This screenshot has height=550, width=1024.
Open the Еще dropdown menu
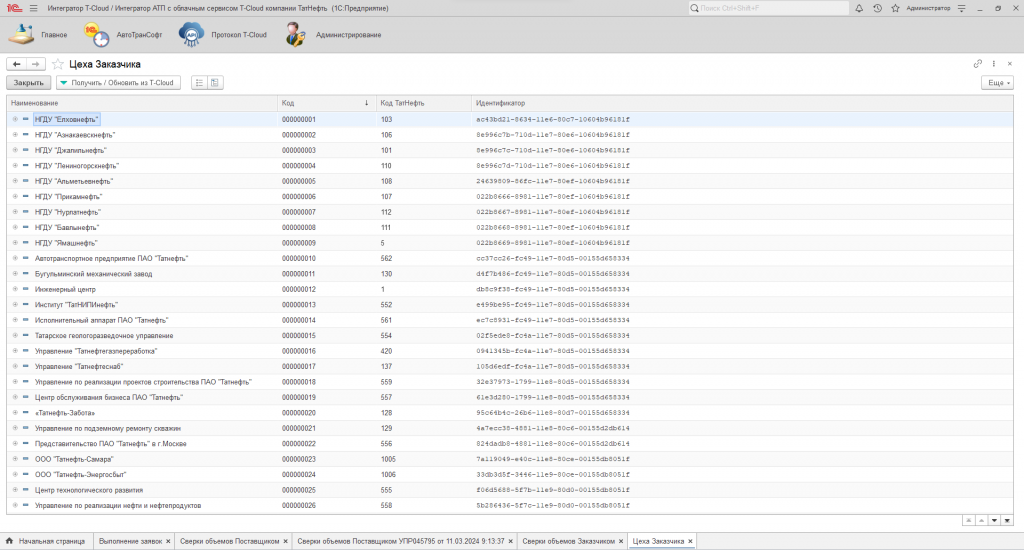[x=997, y=83]
